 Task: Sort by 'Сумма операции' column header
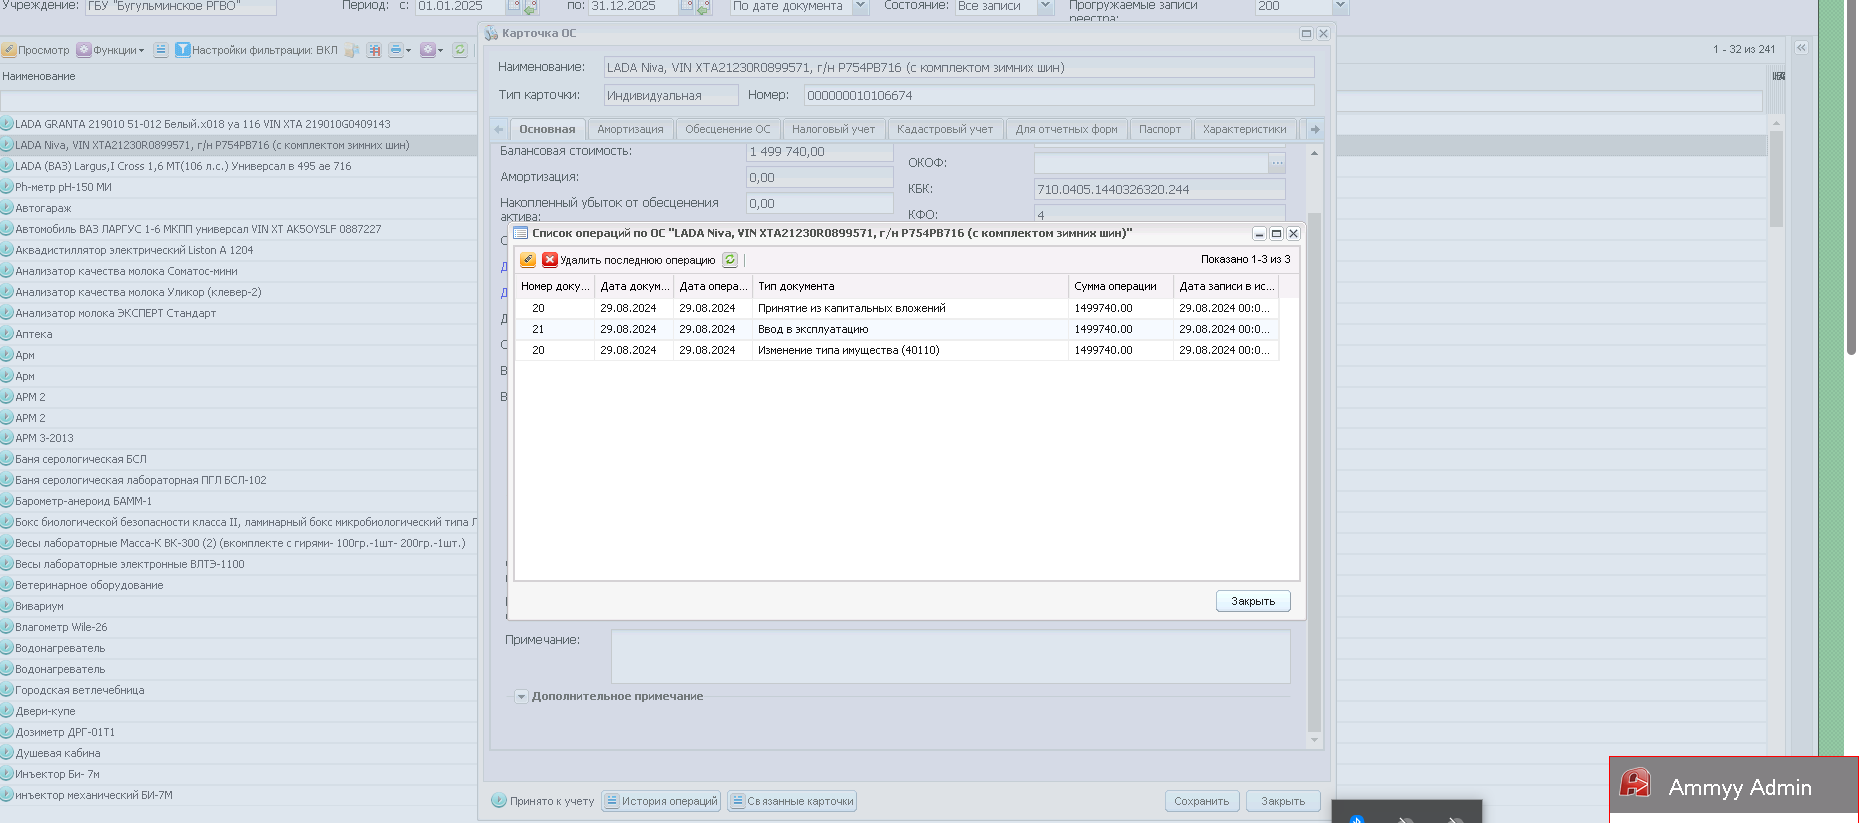click(1120, 286)
